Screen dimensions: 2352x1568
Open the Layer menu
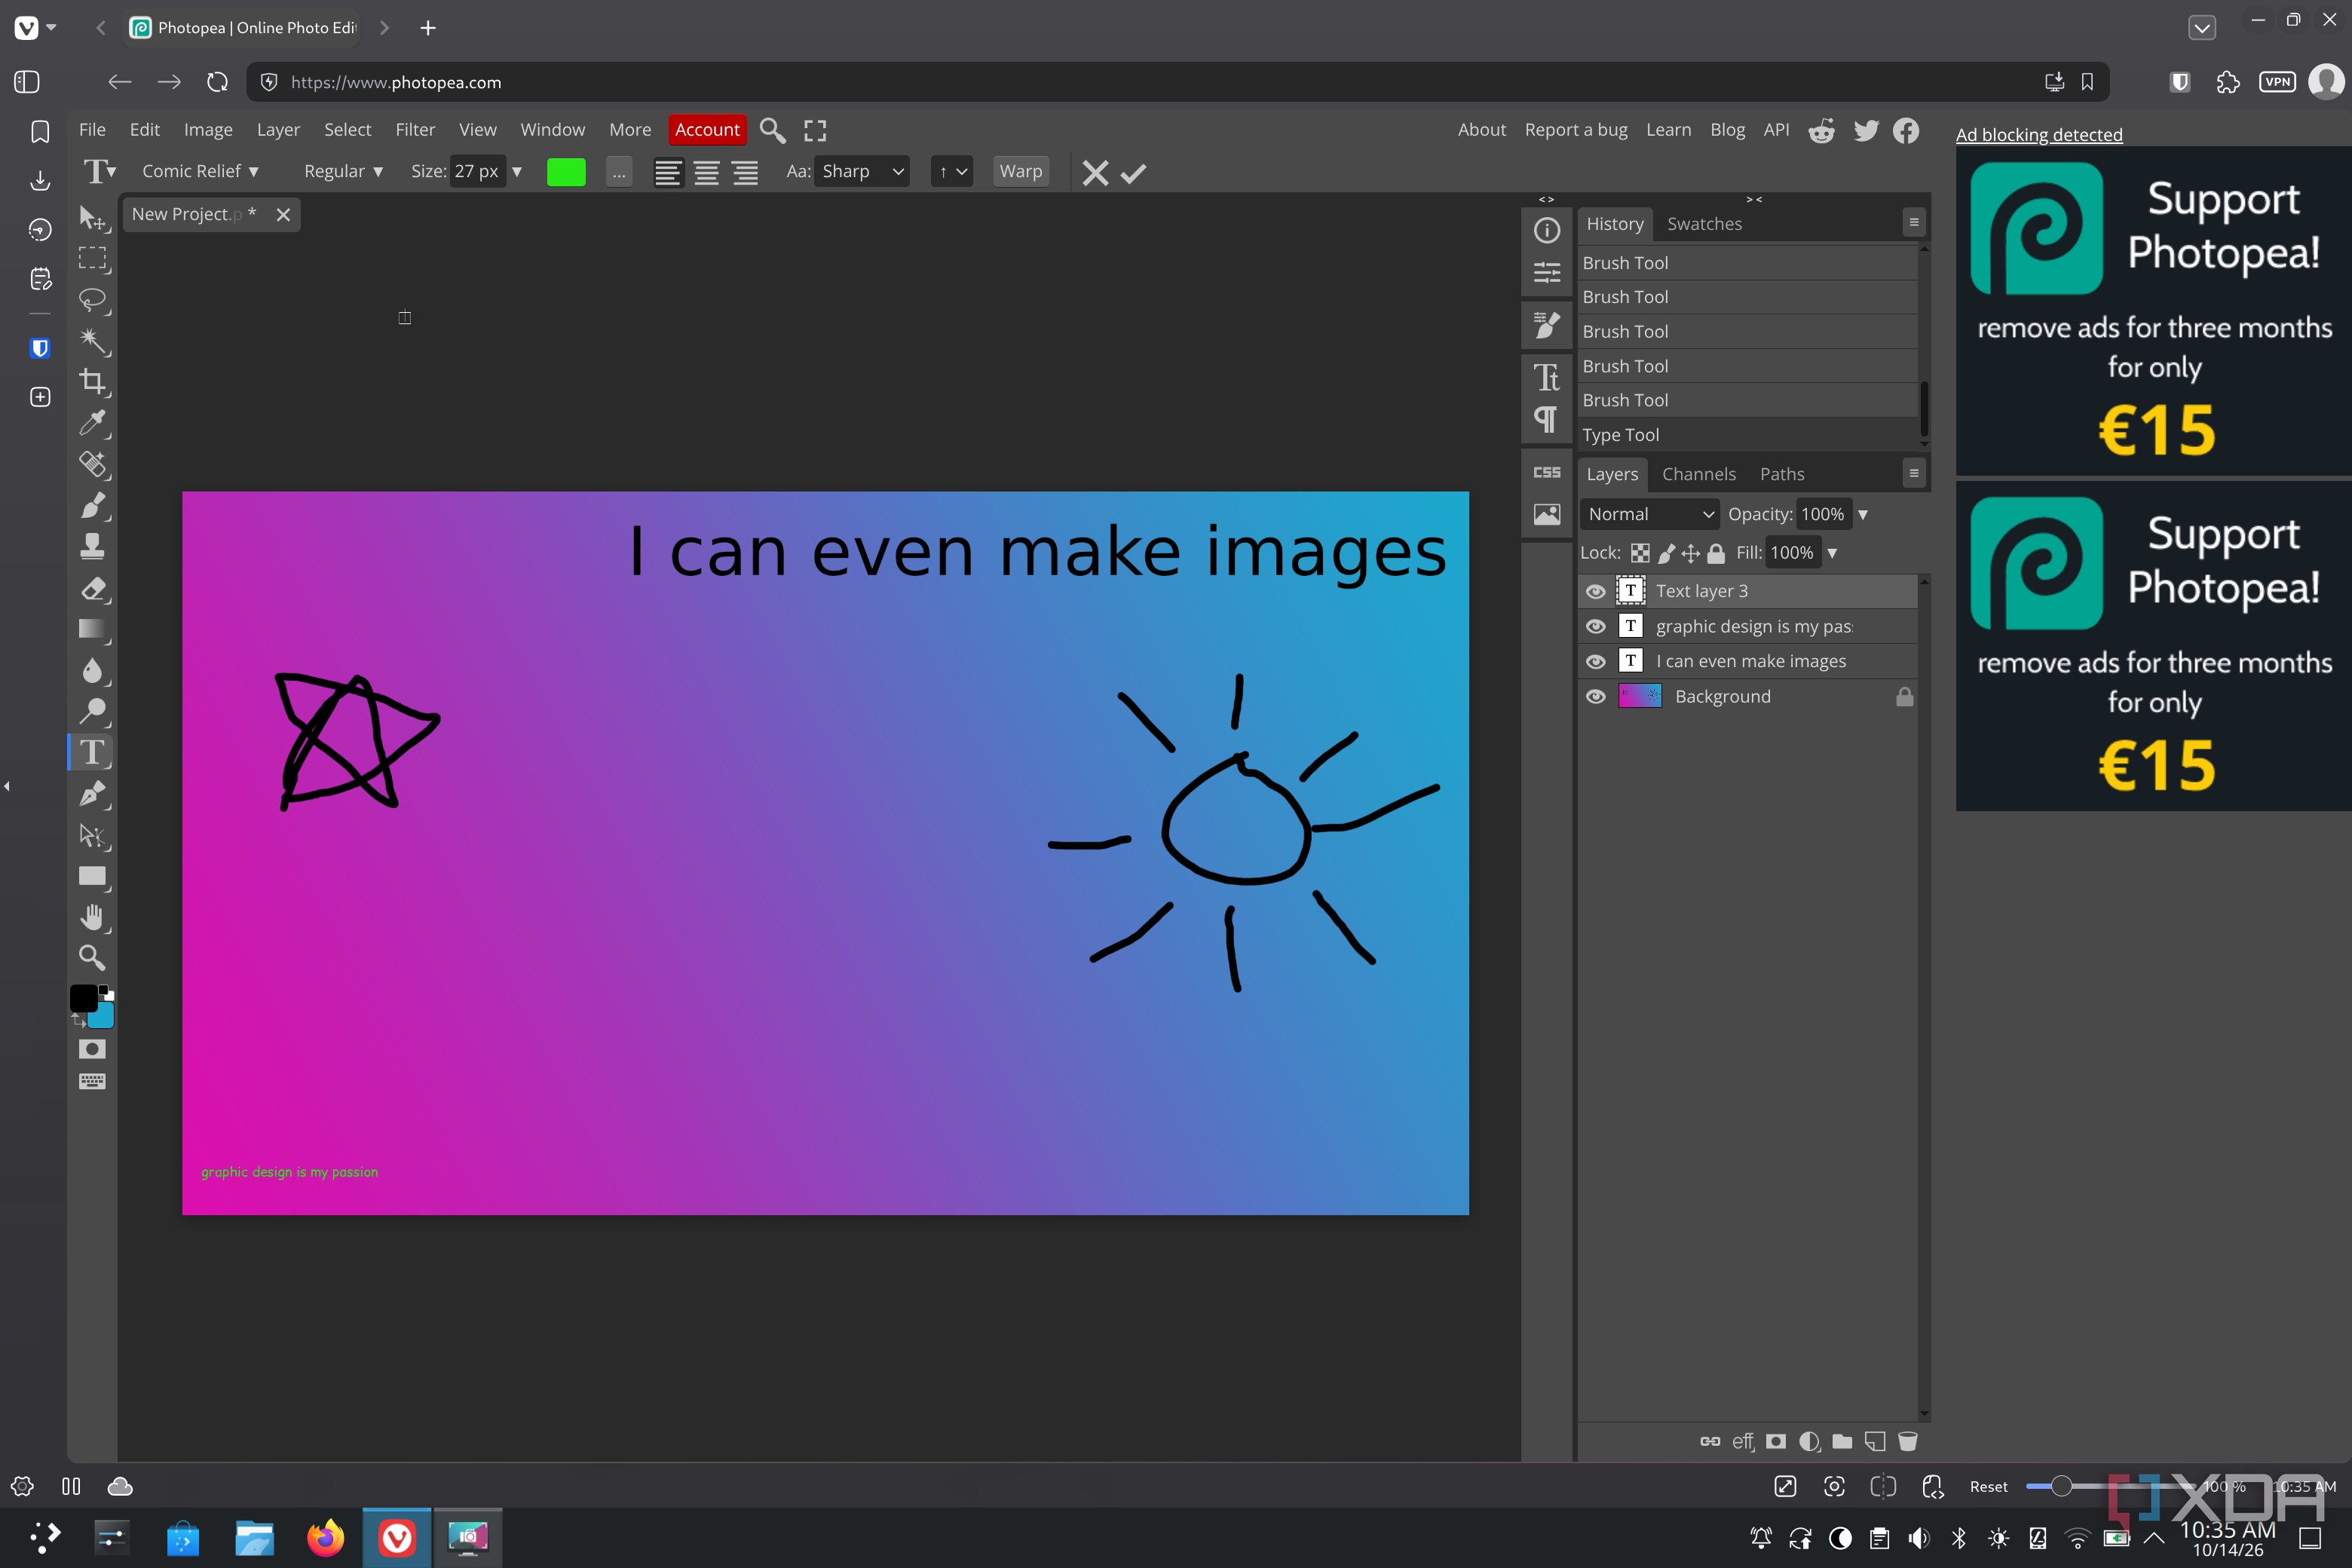[x=278, y=130]
